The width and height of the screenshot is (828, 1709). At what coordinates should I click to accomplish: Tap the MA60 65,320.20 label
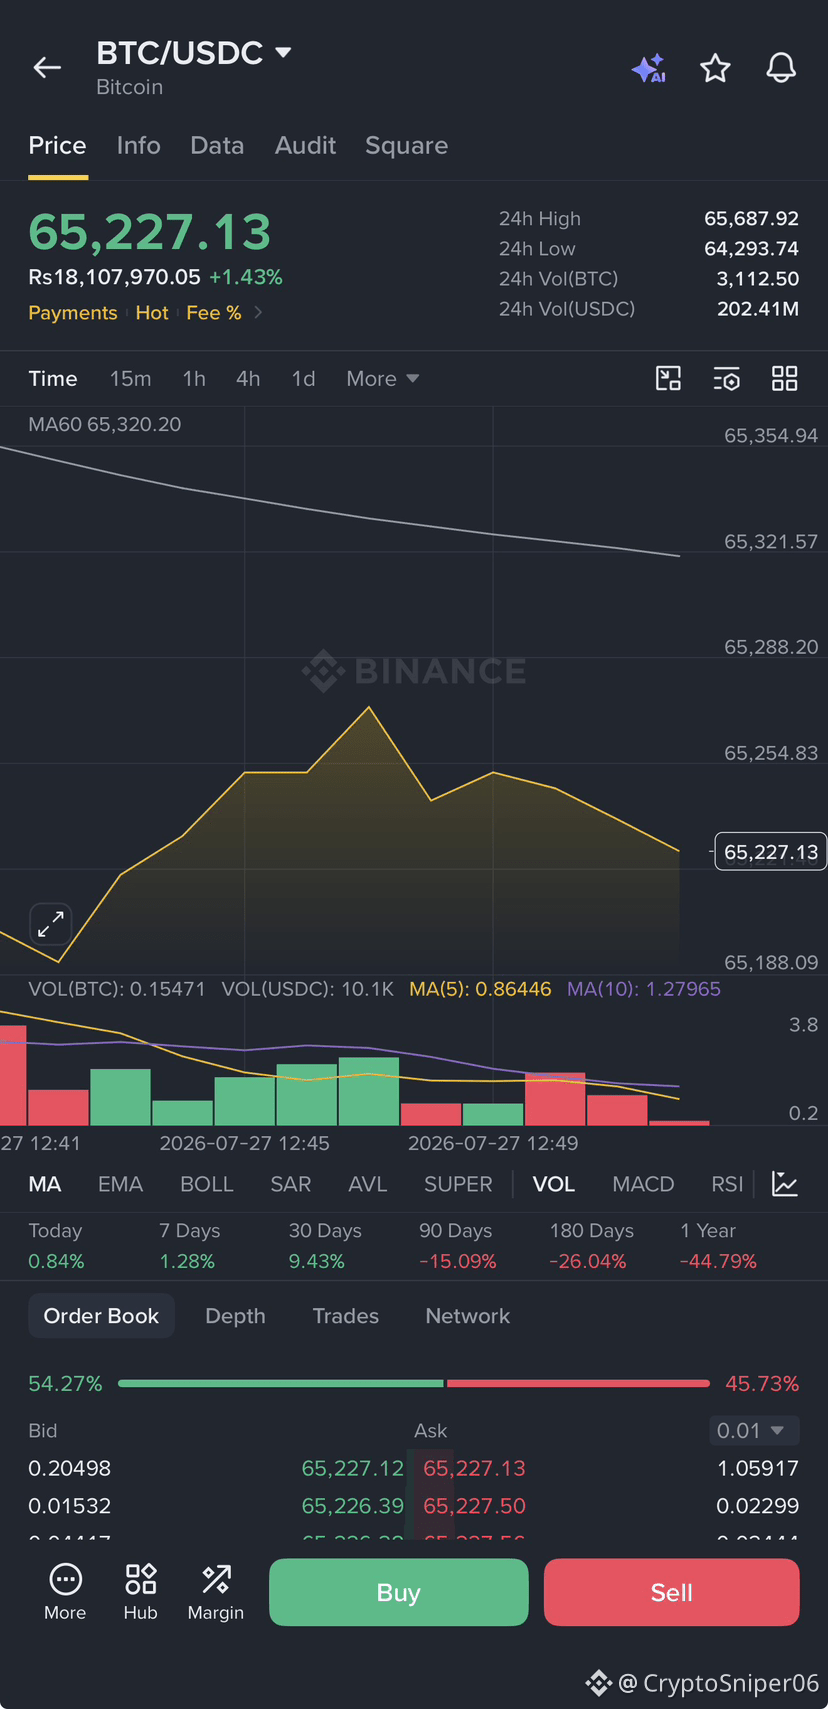pyautogui.click(x=105, y=424)
